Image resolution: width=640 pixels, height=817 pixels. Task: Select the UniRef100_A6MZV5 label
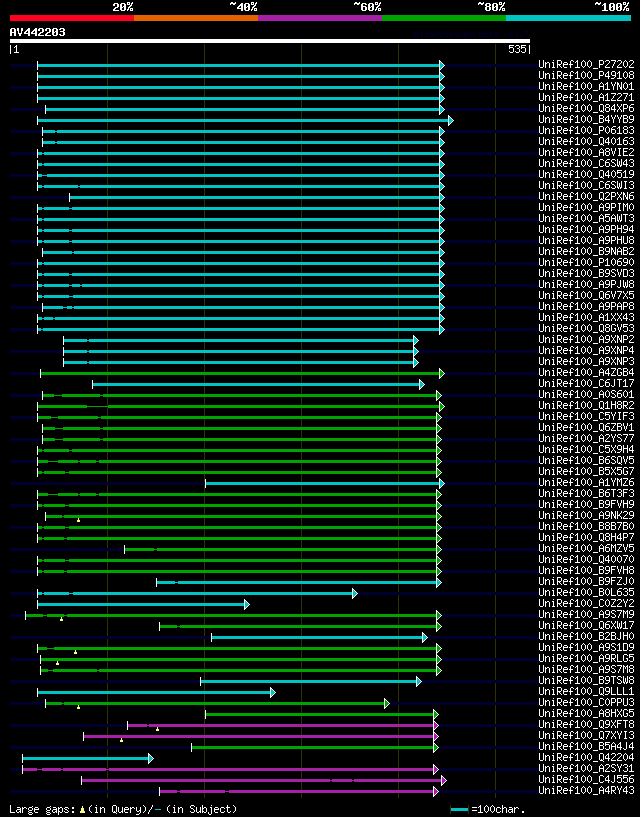586,548
